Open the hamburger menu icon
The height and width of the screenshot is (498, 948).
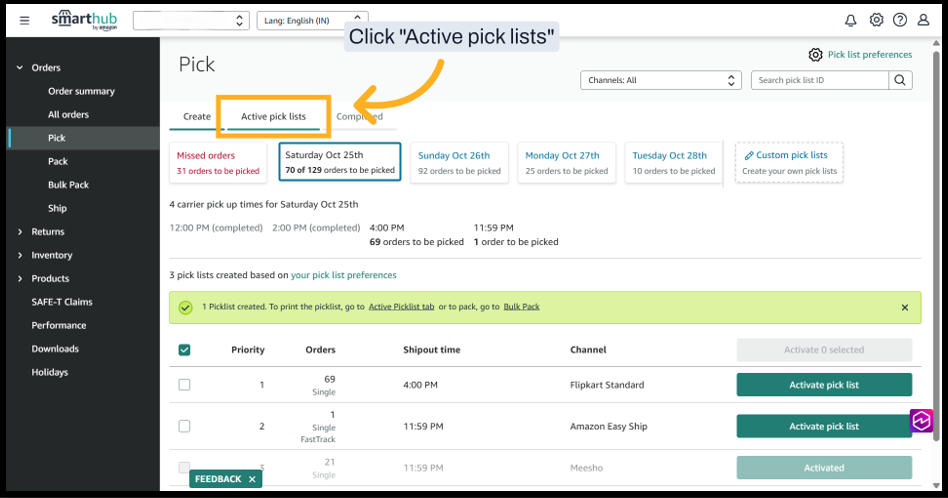[x=25, y=20]
